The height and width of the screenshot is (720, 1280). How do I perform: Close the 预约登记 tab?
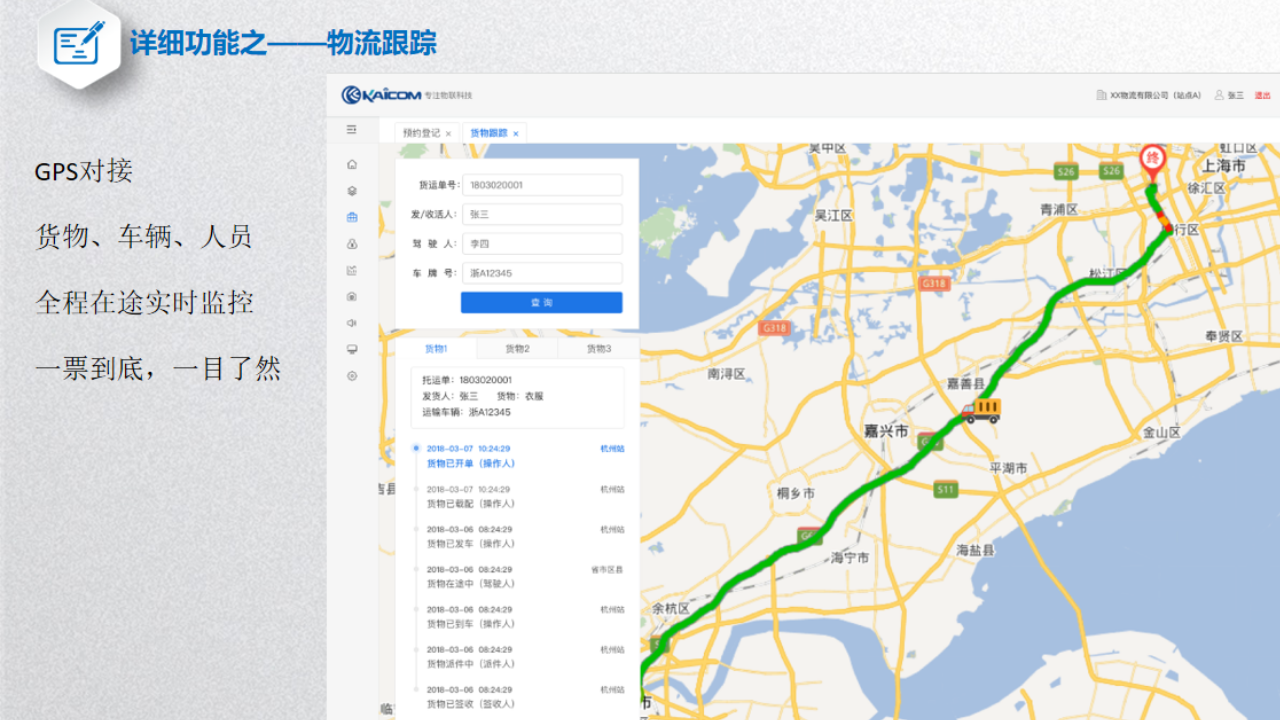click(448, 133)
